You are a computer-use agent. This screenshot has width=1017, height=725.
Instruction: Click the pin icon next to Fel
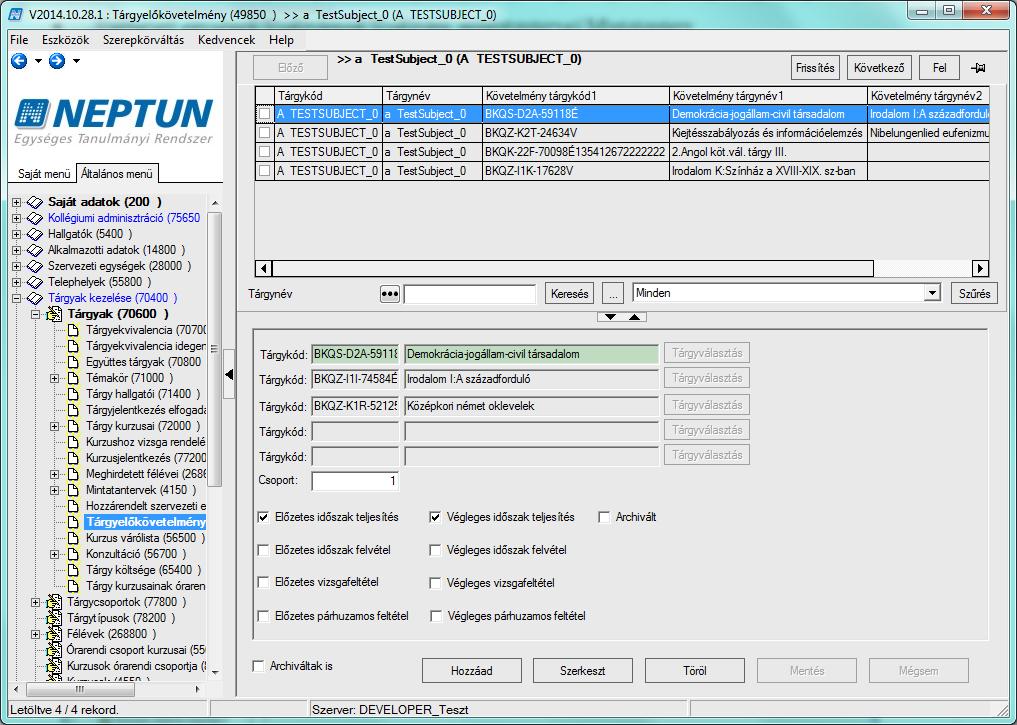click(978, 68)
